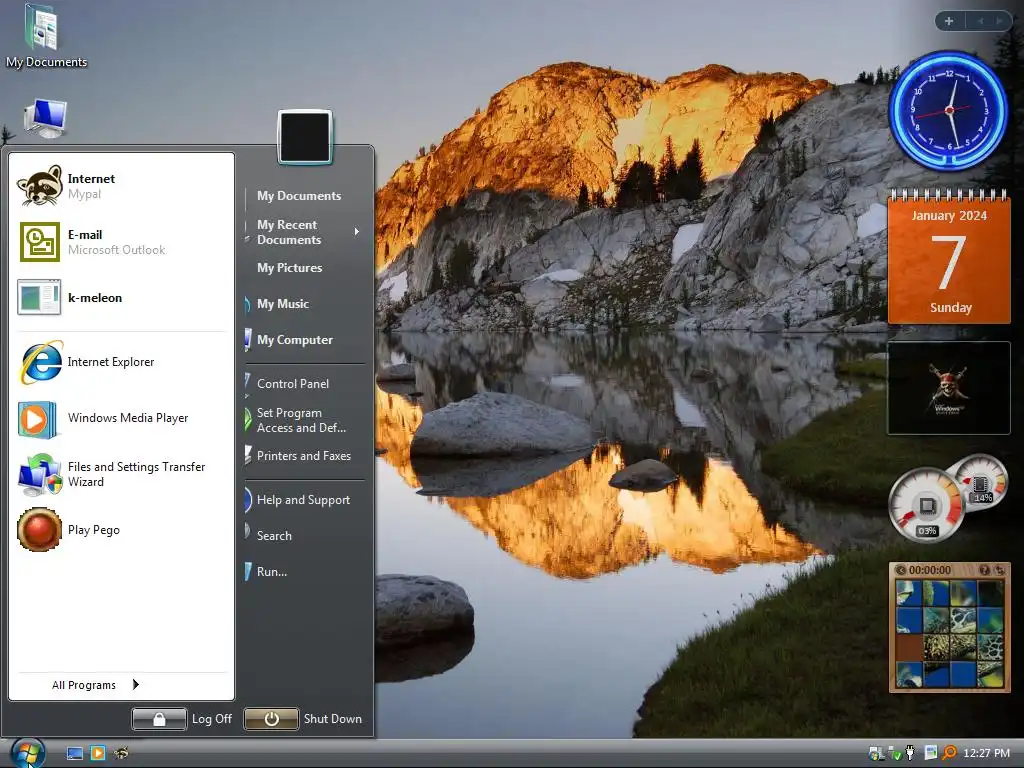Image resolution: width=1024 pixels, height=768 pixels.
Task: Click the power plug tray icon
Action: 910,754
